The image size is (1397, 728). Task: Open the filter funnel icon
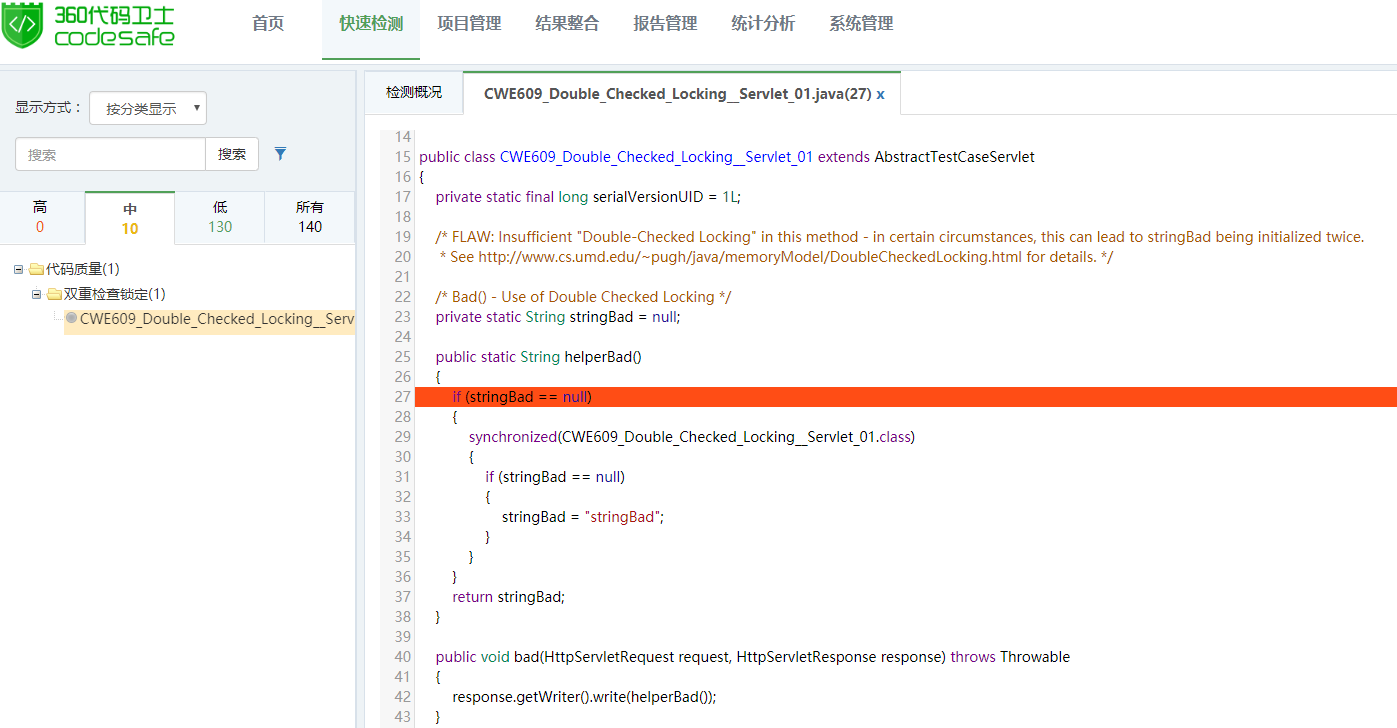[x=281, y=154]
